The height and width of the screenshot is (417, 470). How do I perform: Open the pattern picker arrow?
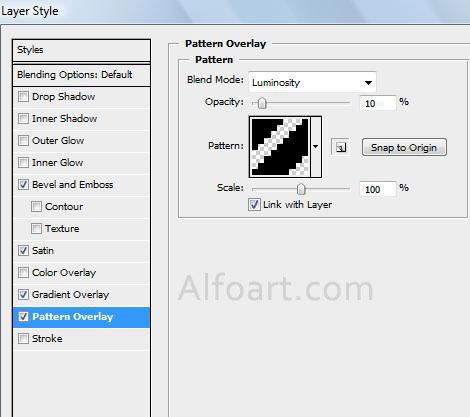click(x=316, y=146)
